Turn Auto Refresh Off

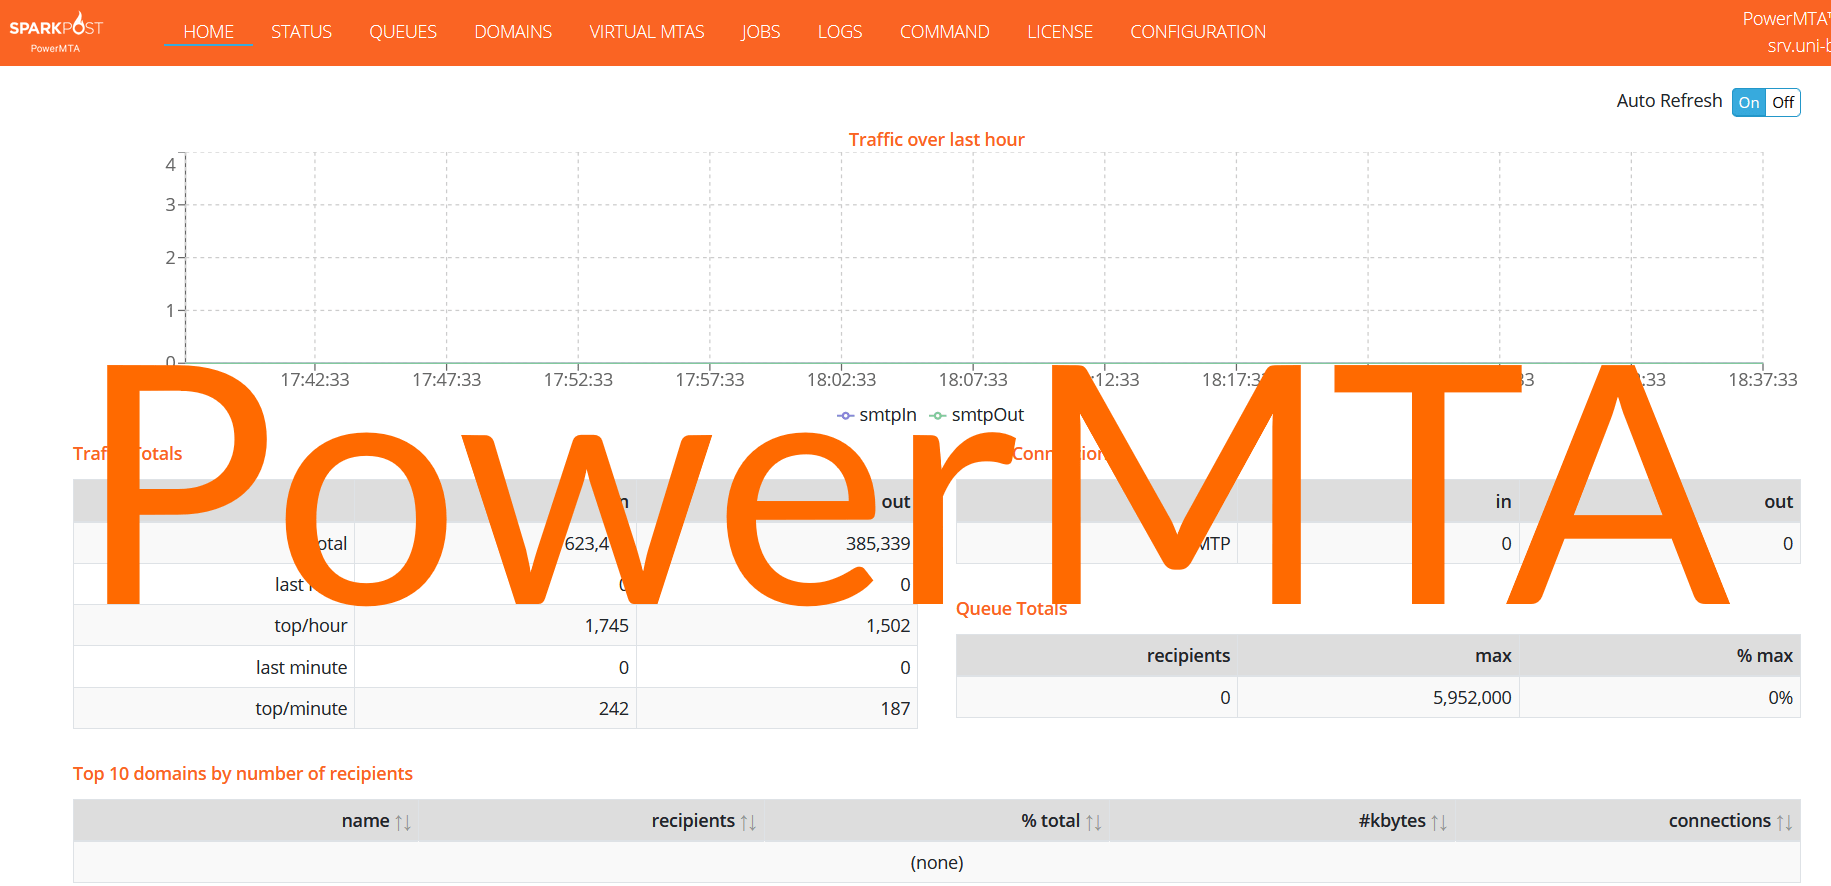coord(1783,102)
